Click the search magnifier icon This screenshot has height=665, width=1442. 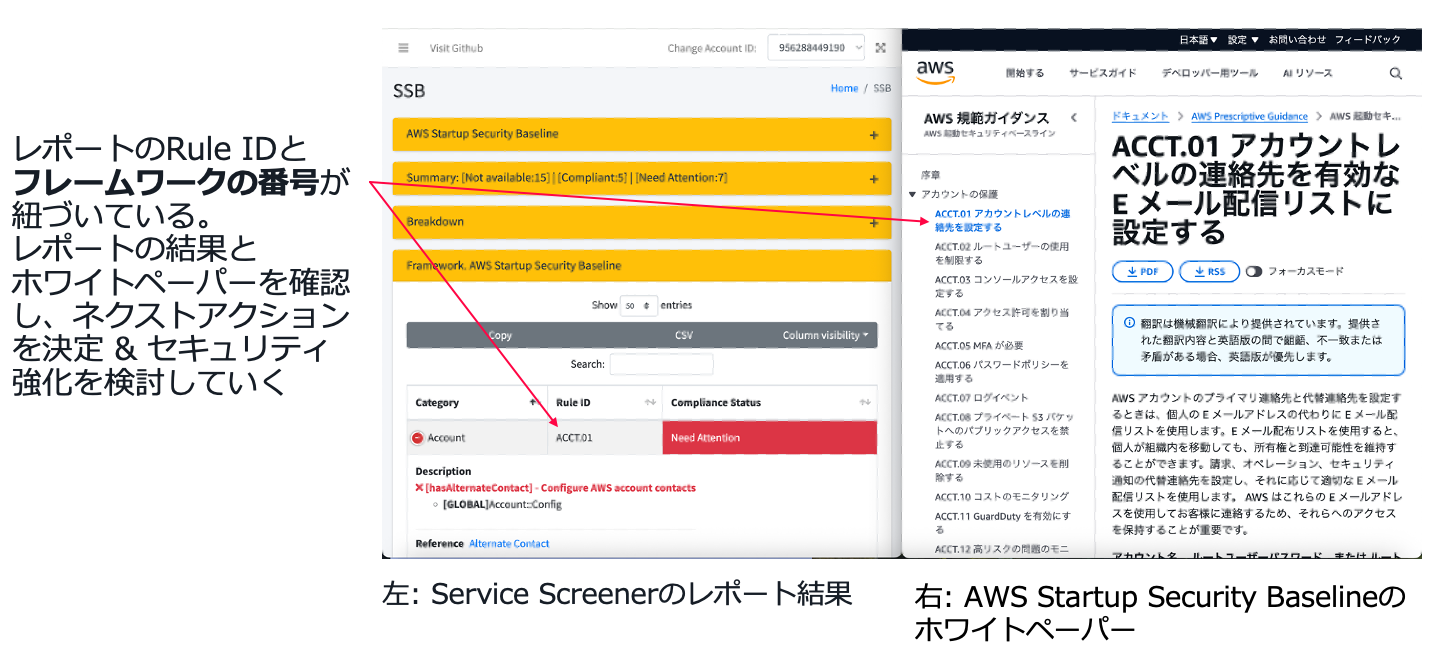point(1395,74)
